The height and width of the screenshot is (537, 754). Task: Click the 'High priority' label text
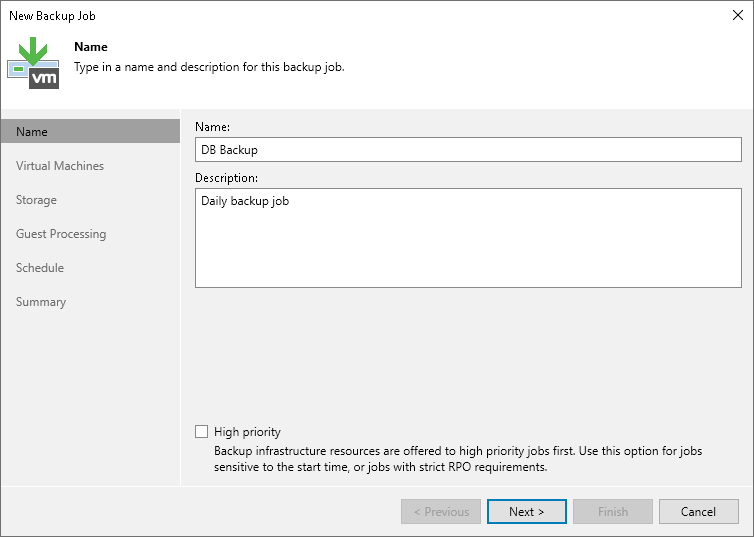coord(247,432)
